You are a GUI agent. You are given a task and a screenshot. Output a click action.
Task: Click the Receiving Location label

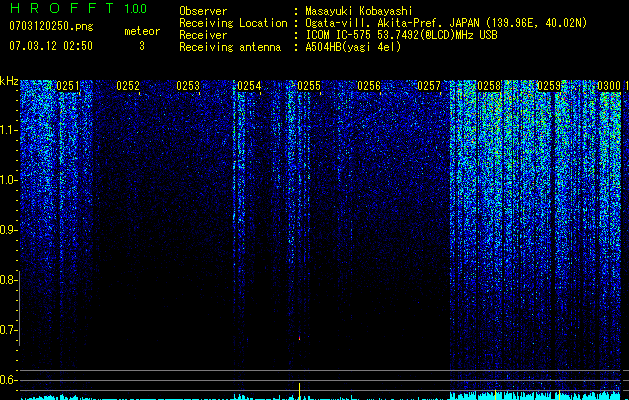233,23
